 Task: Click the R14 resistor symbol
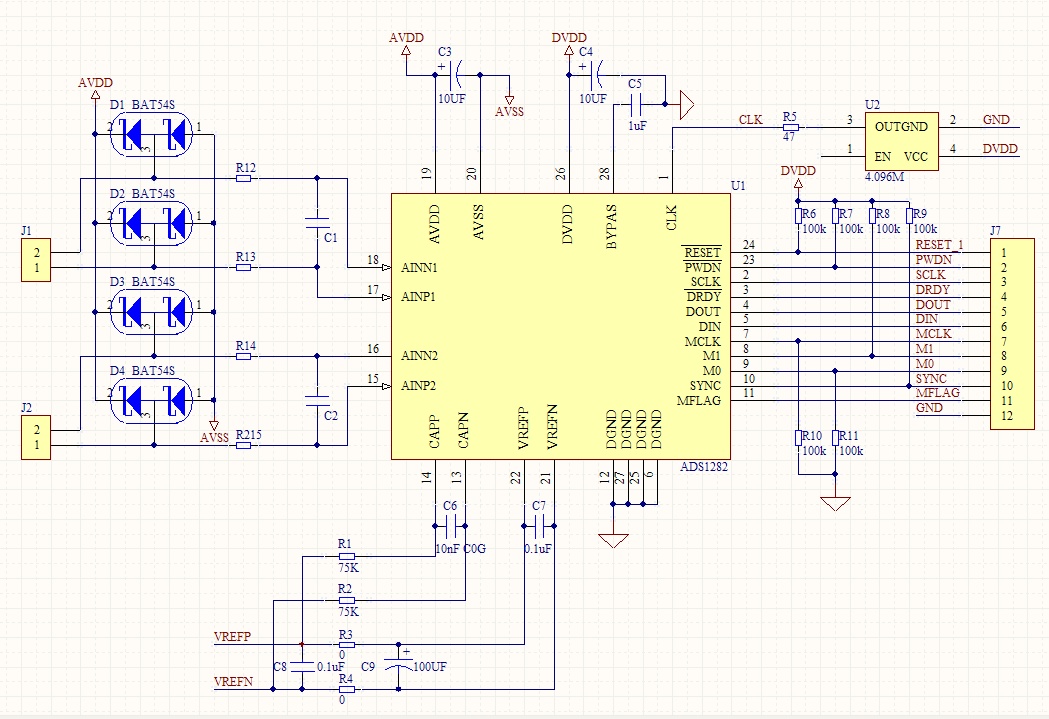pyautogui.click(x=244, y=356)
